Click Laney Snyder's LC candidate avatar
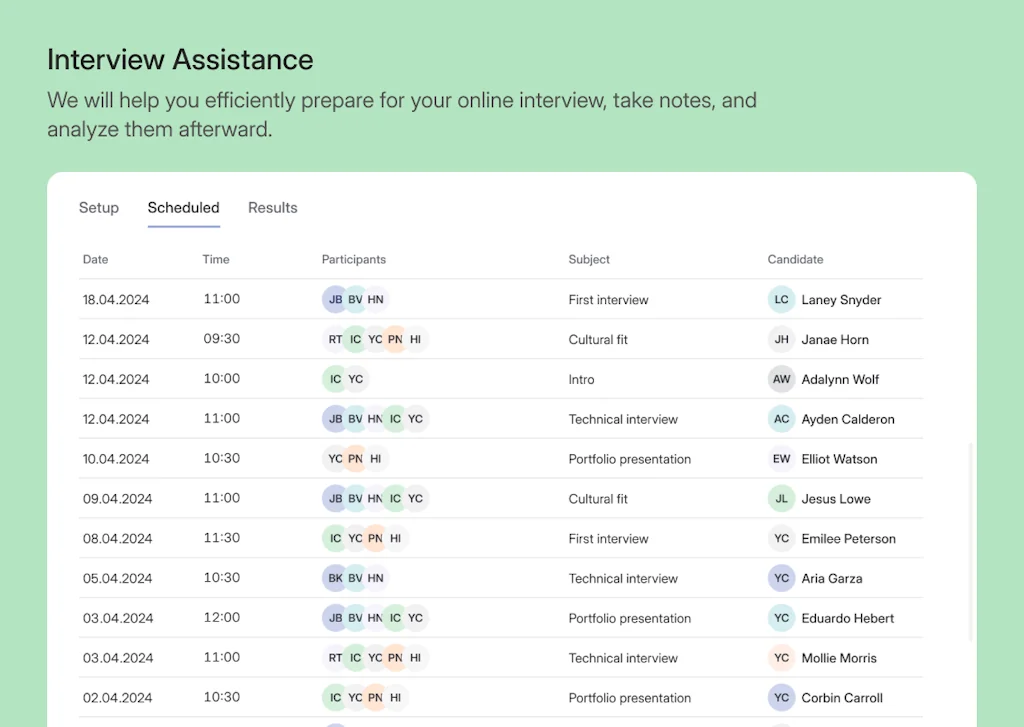Image resolution: width=1024 pixels, height=727 pixels. tap(781, 299)
